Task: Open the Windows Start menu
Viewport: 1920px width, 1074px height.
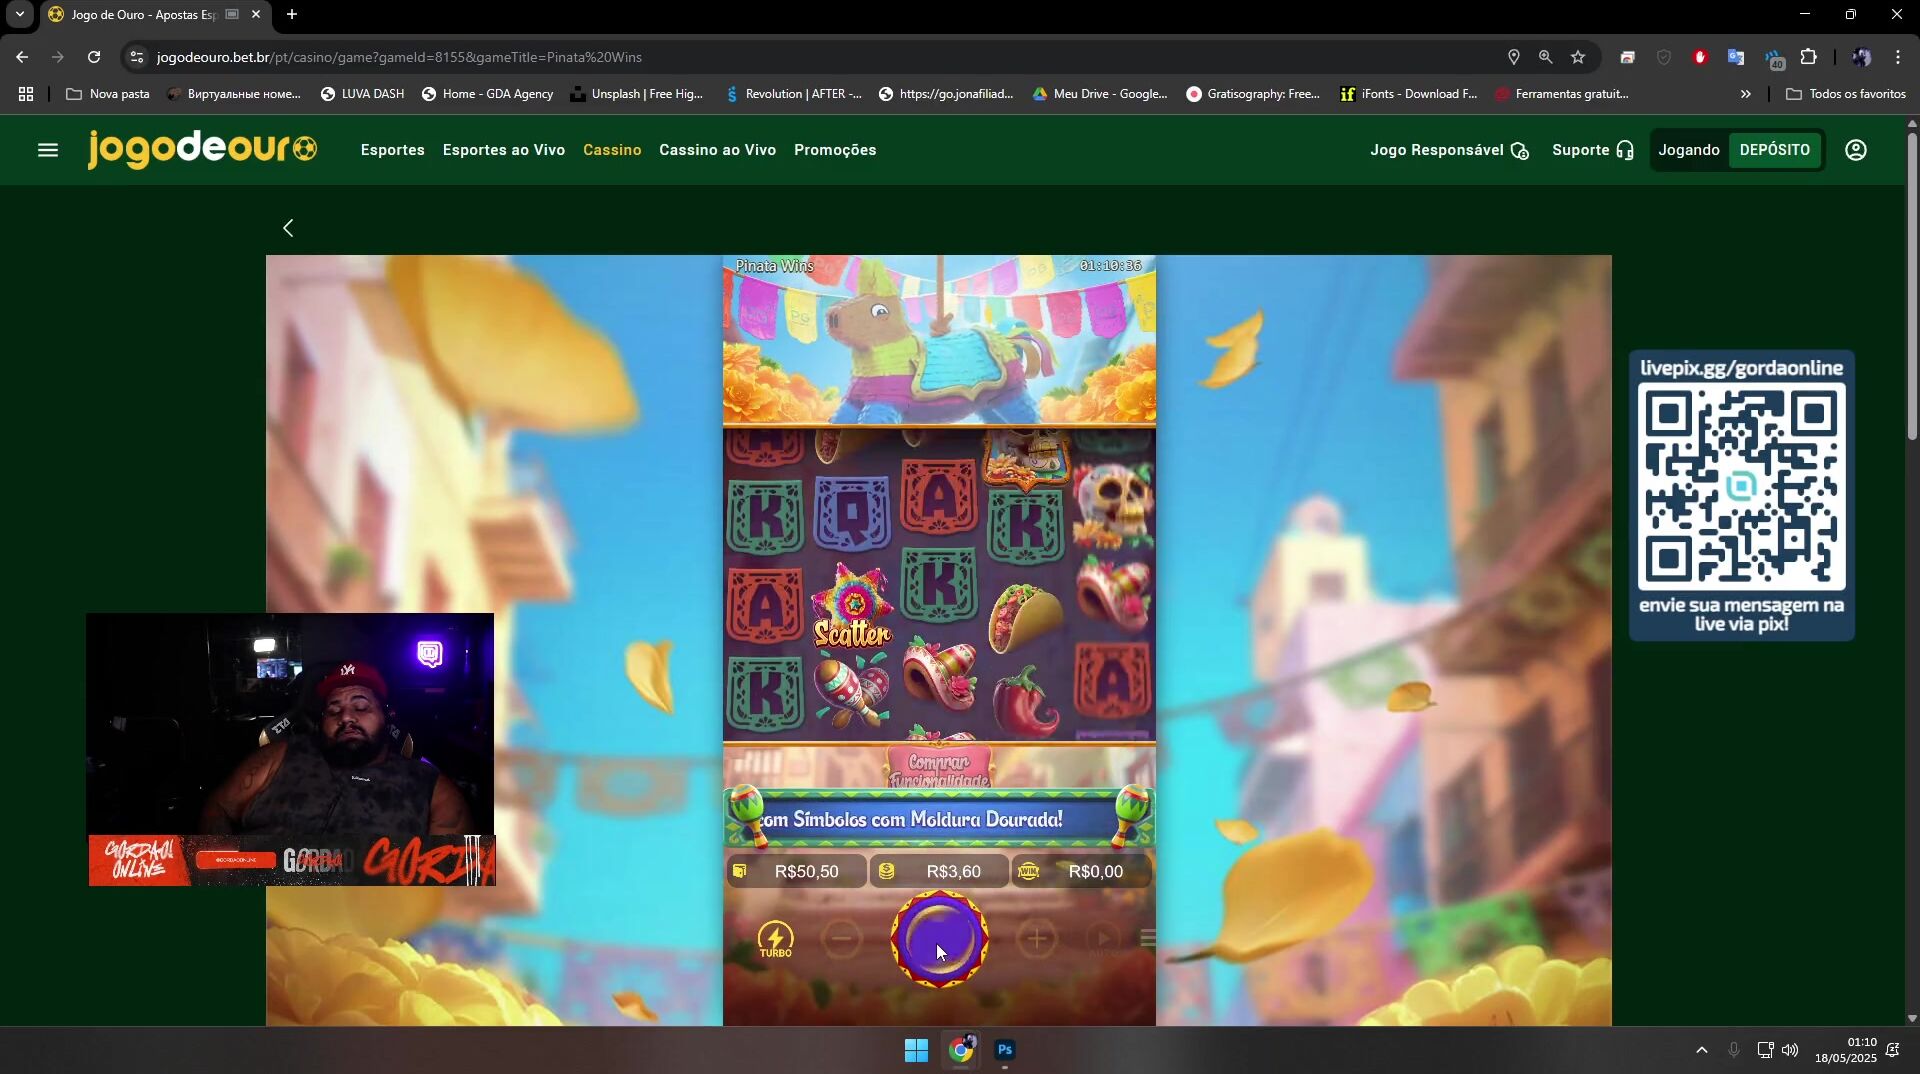Action: click(x=916, y=1050)
